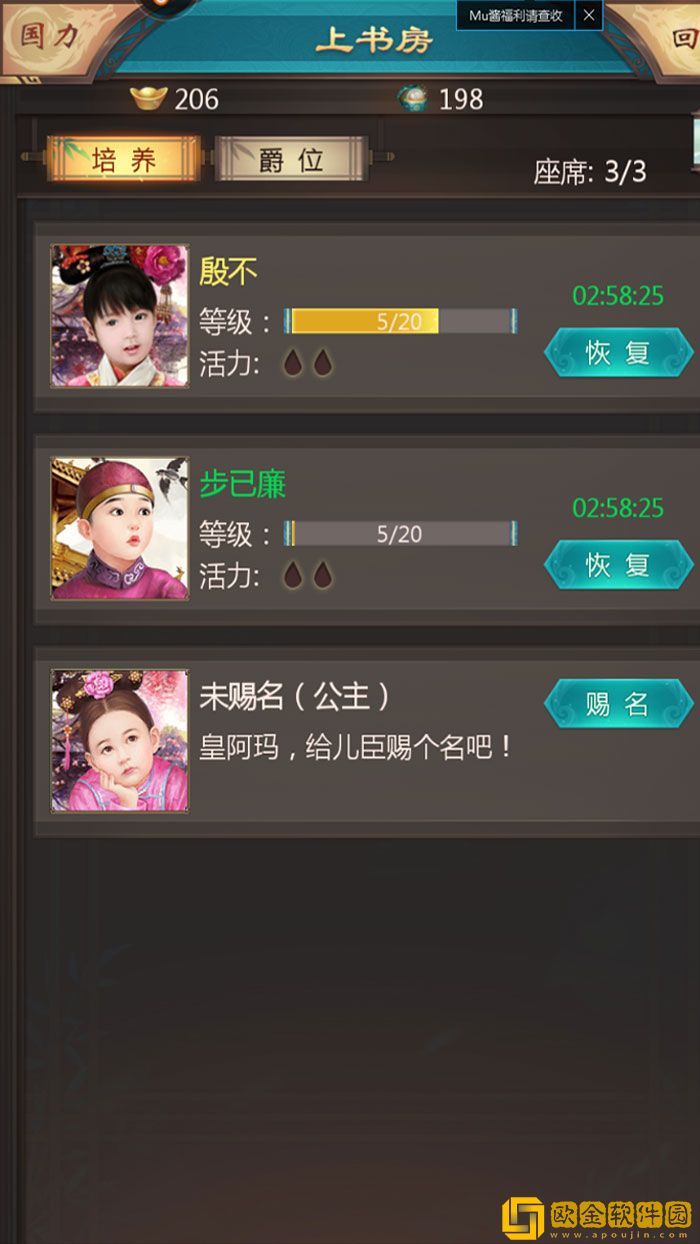Select the portrait of 步已廉

coord(120,529)
